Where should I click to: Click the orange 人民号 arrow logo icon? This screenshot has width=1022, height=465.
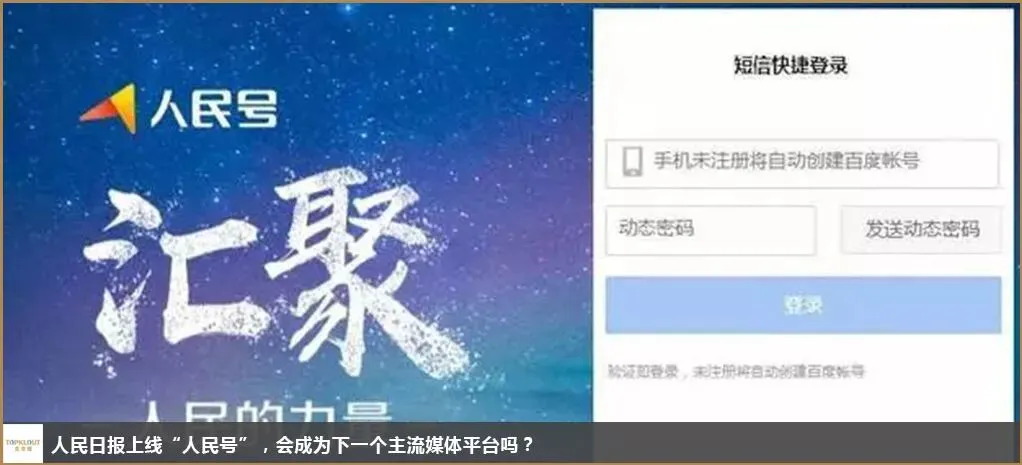(111, 108)
